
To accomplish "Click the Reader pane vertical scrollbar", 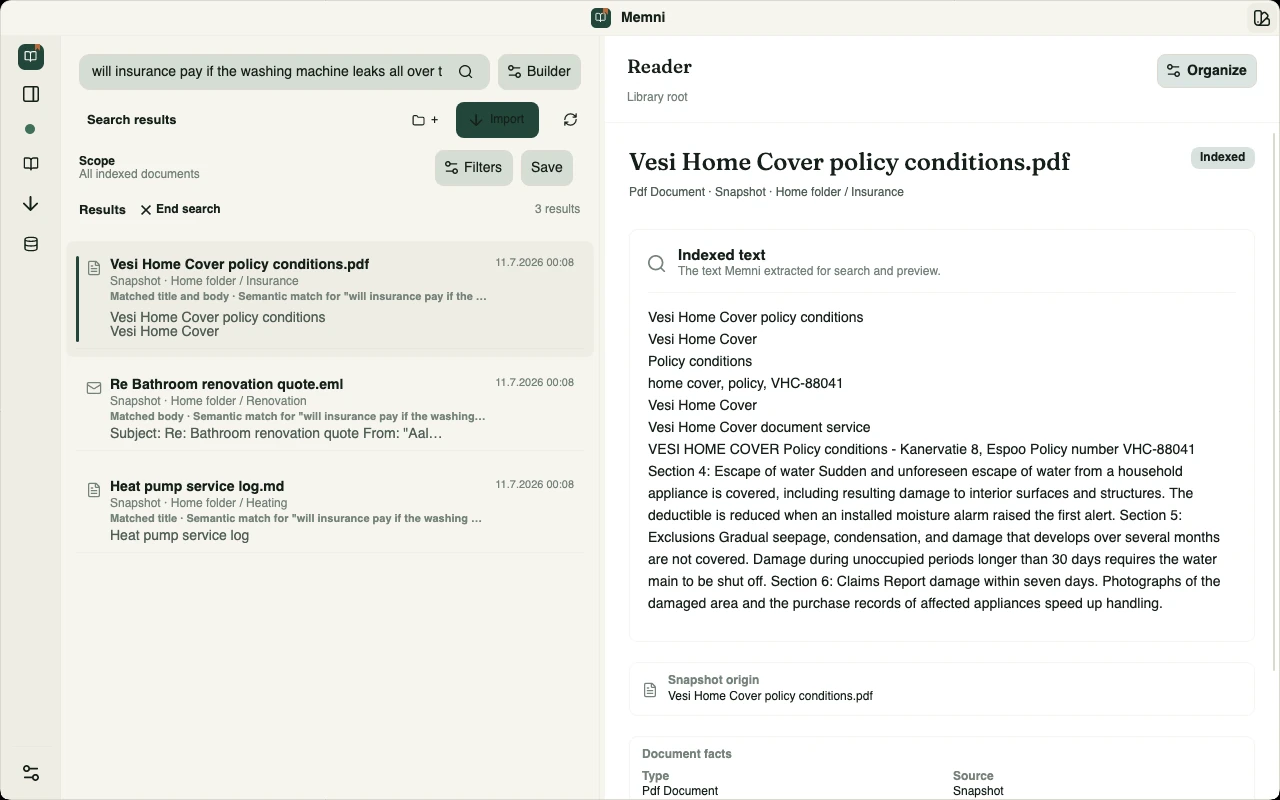I will coord(1274,400).
